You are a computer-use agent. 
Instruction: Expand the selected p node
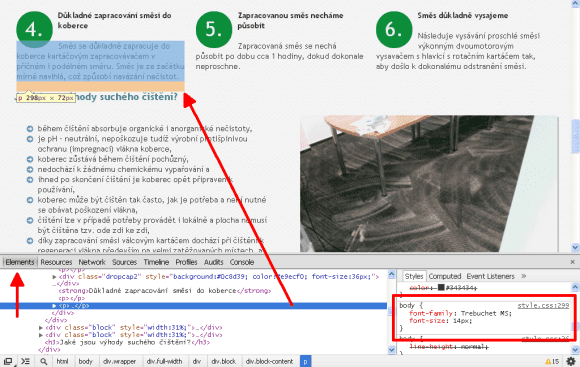54,306
